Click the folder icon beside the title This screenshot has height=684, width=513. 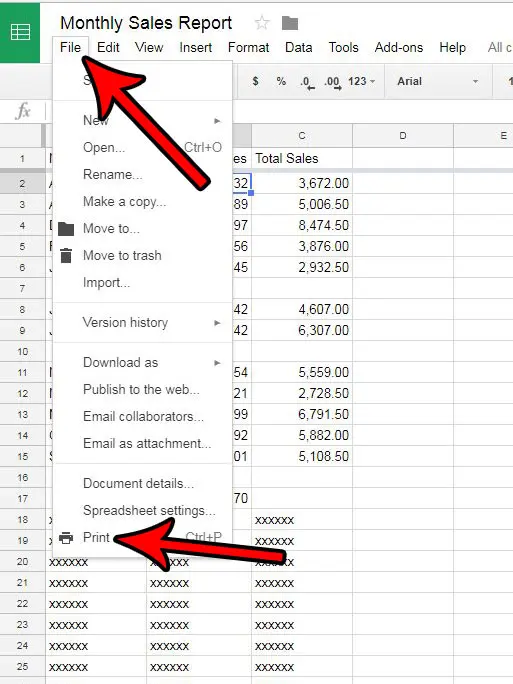(290, 23)
